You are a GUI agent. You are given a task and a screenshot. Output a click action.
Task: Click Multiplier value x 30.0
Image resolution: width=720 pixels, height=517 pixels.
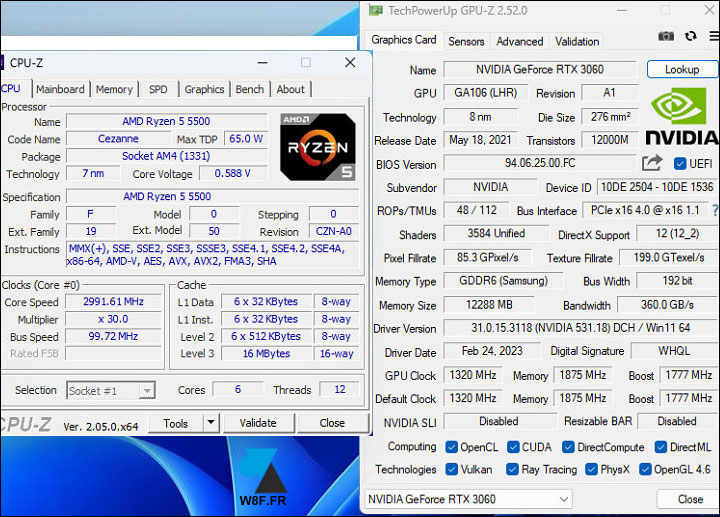[x=113, y=319]
